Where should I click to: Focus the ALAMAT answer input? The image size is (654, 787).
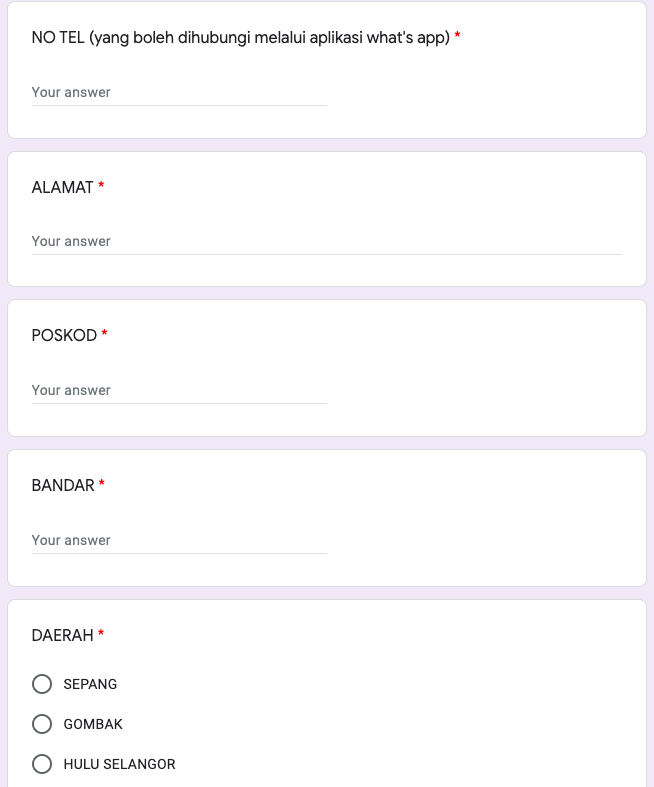click(x=326, y=241)
